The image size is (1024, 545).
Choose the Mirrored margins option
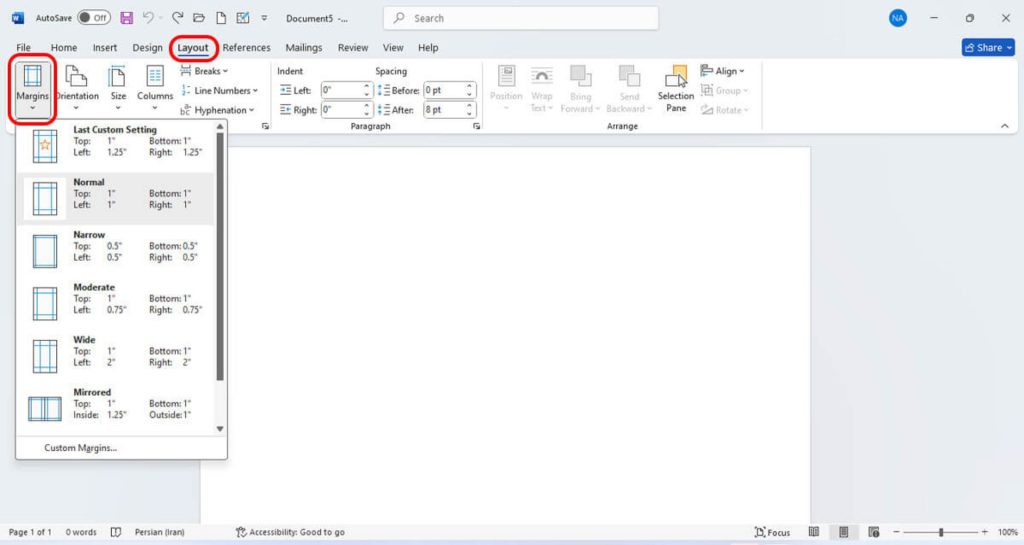[115, 409]
